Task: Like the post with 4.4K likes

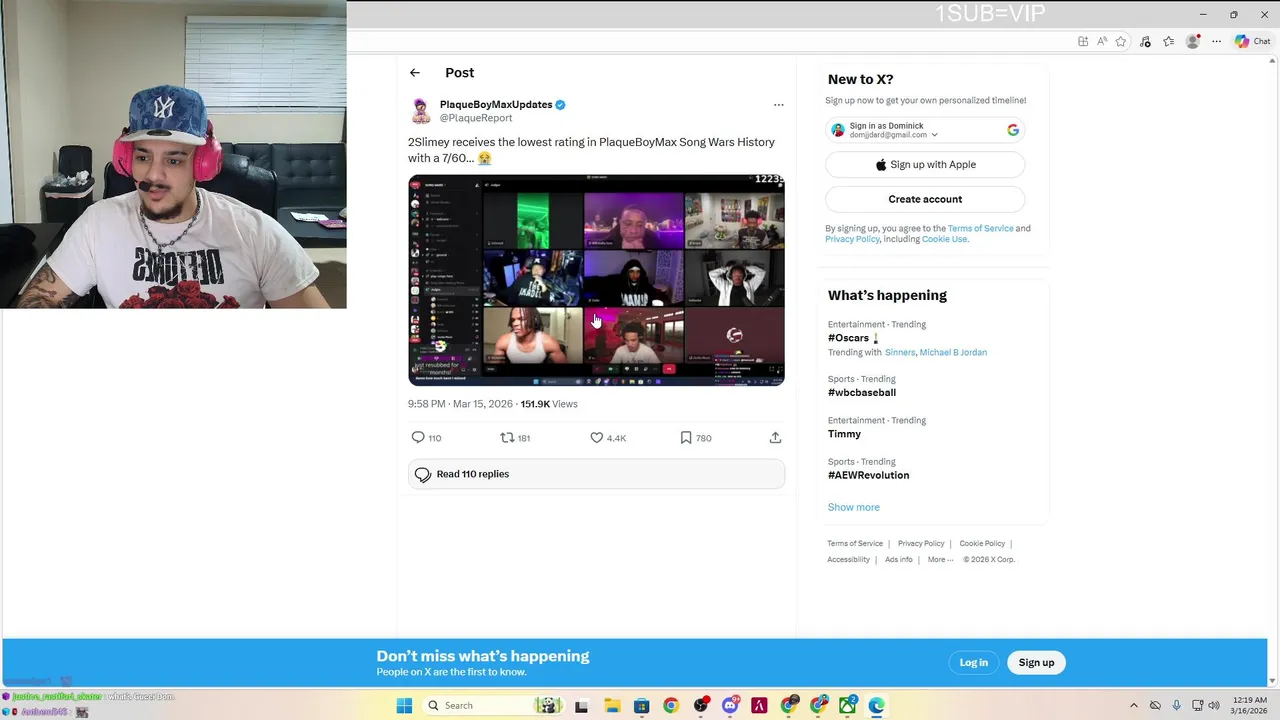Action: (596, 438)
